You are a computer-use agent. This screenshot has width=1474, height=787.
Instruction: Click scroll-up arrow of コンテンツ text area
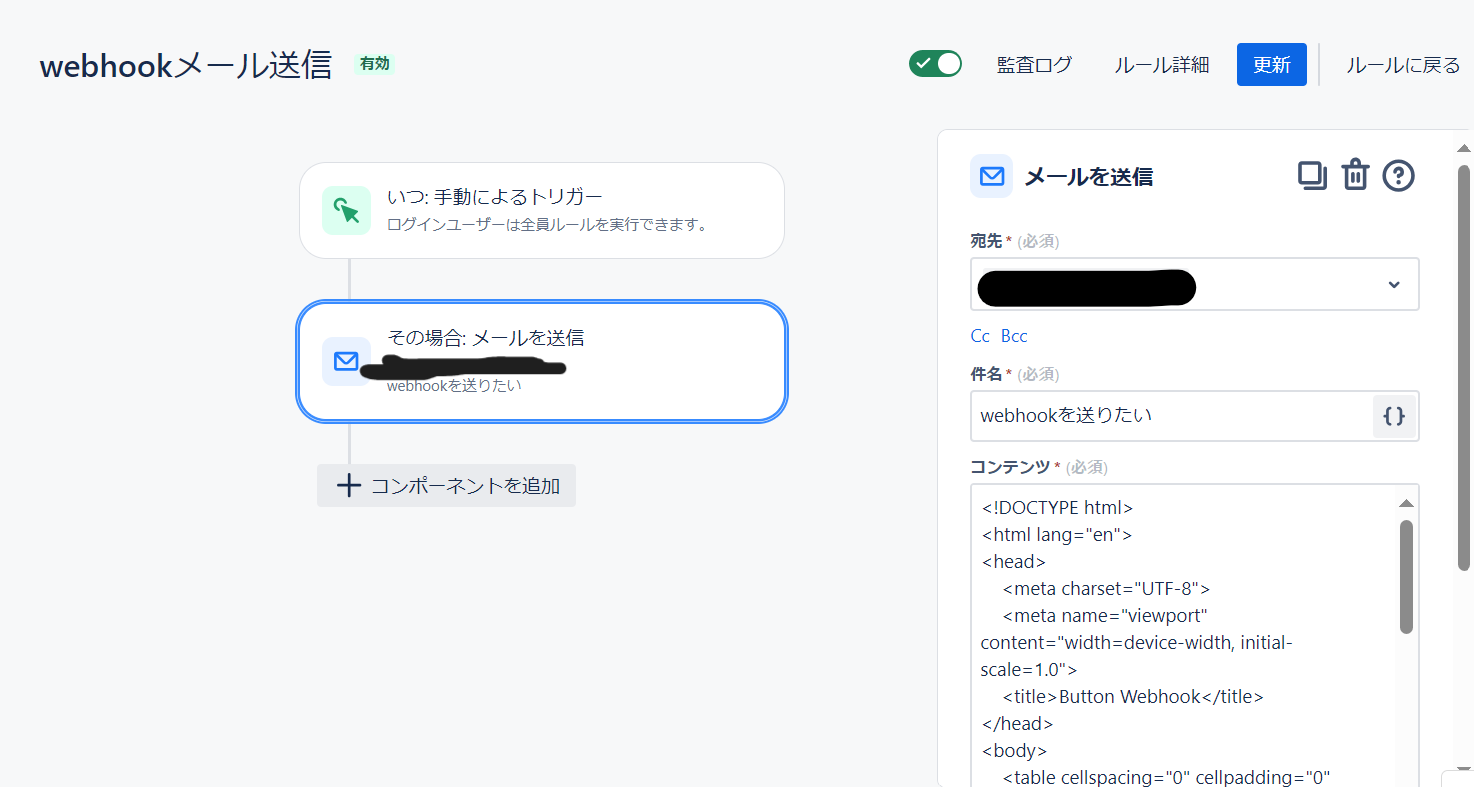tap(1406, 503)
